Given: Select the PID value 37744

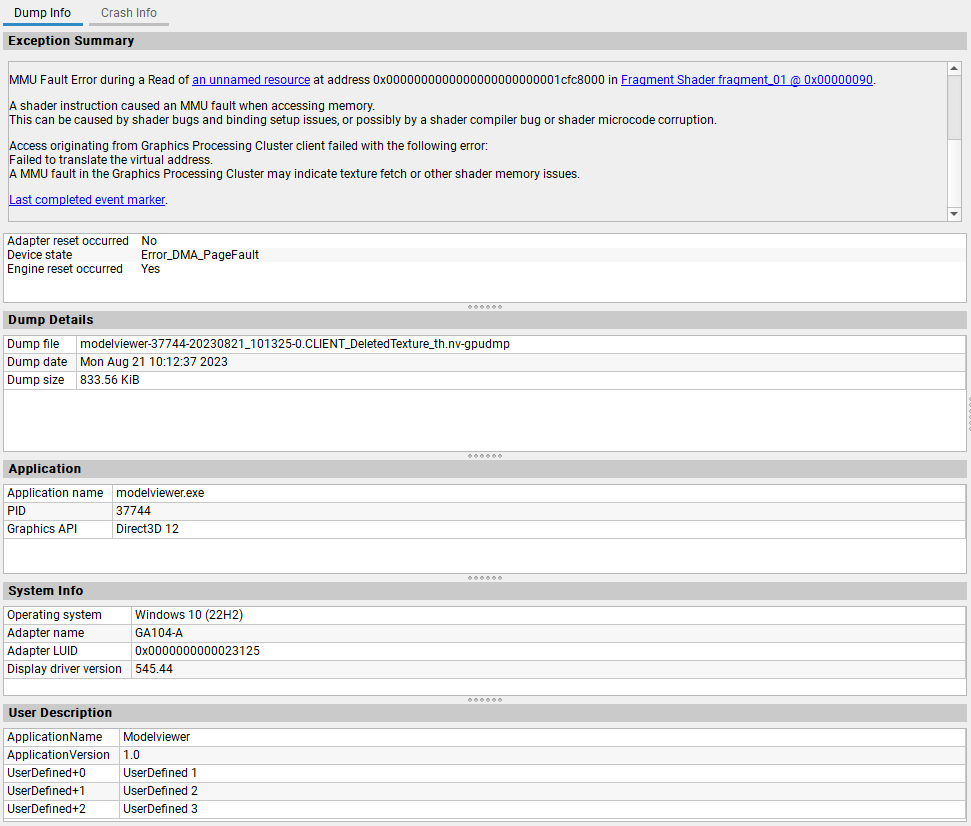Looking at the screenshot, I should (137, 510).
